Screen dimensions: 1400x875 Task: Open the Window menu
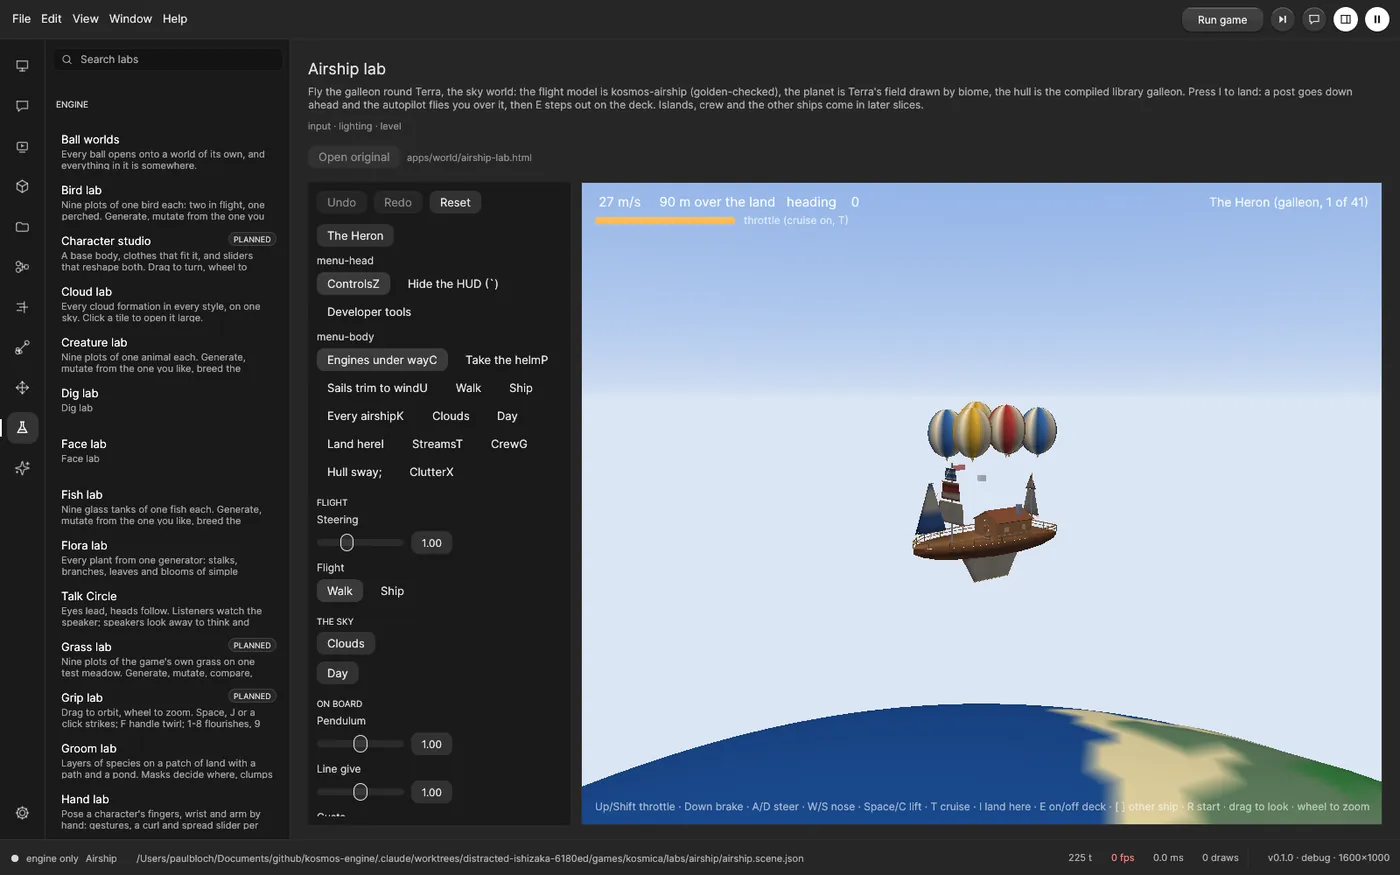tap(130, 19)
